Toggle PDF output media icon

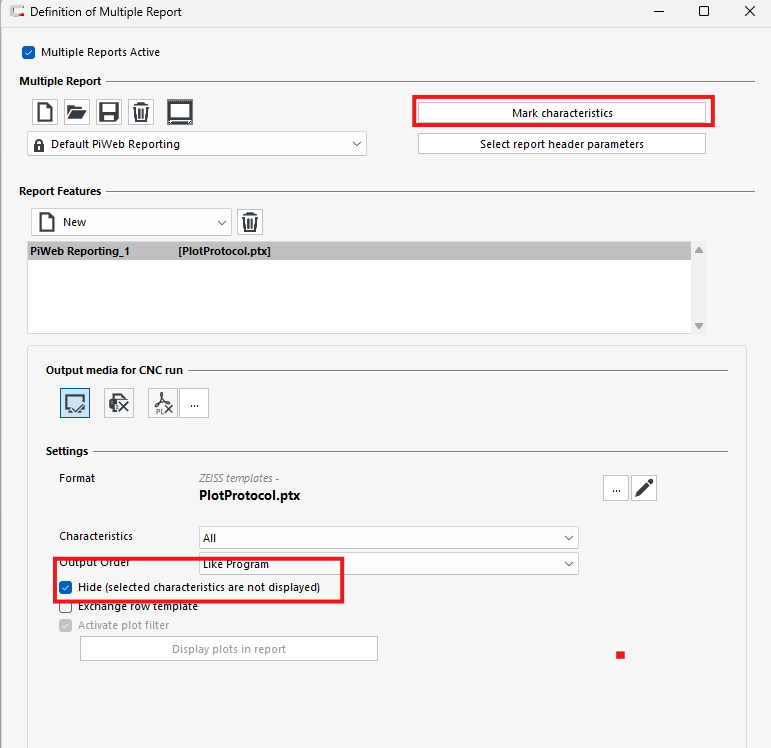coord(163,403)
